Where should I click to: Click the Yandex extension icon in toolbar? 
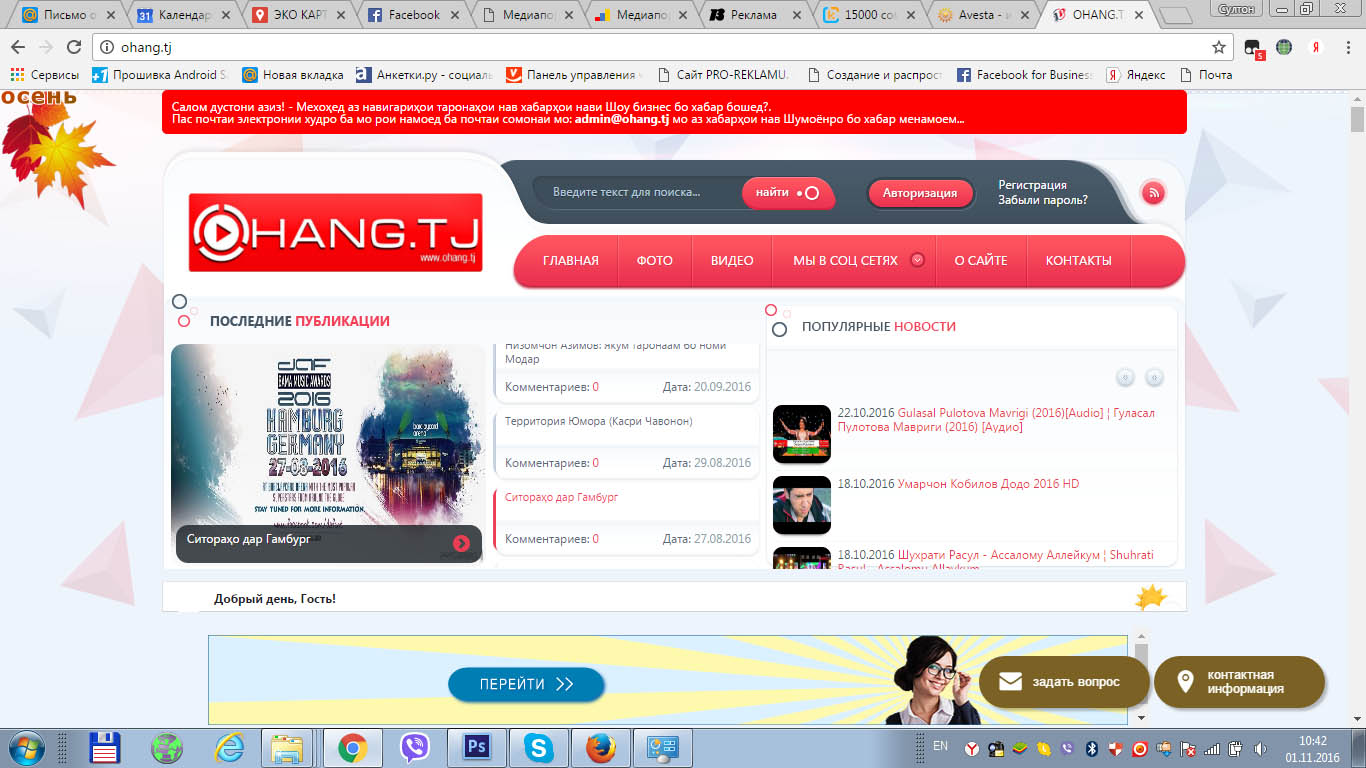(x=1317, y=47)
